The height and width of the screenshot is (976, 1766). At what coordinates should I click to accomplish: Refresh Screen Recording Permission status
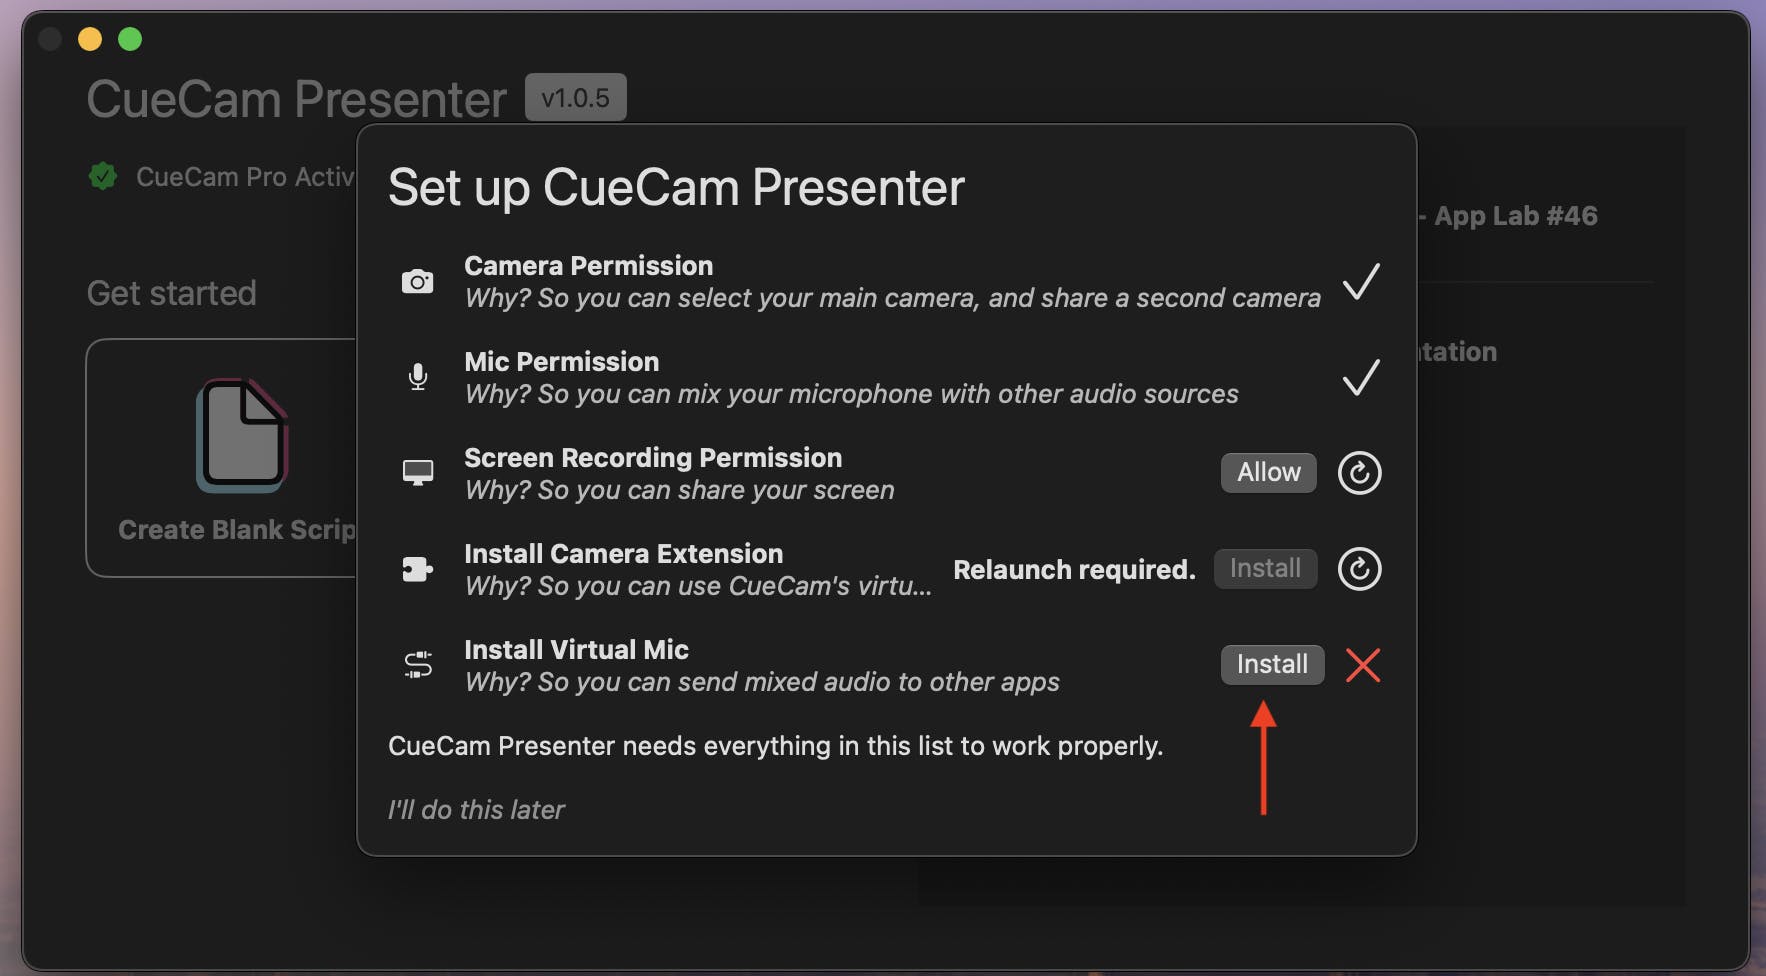(x=1359, y=473)
